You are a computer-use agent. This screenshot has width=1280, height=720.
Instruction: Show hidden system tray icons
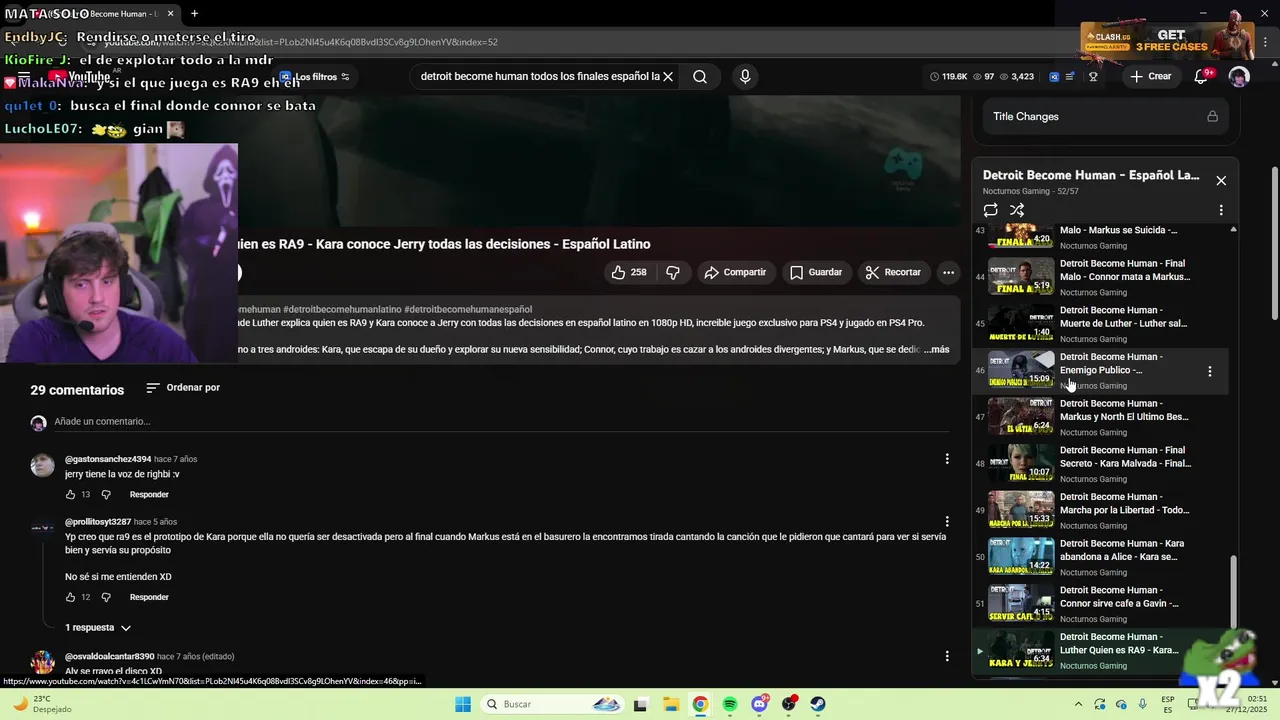1078,704
